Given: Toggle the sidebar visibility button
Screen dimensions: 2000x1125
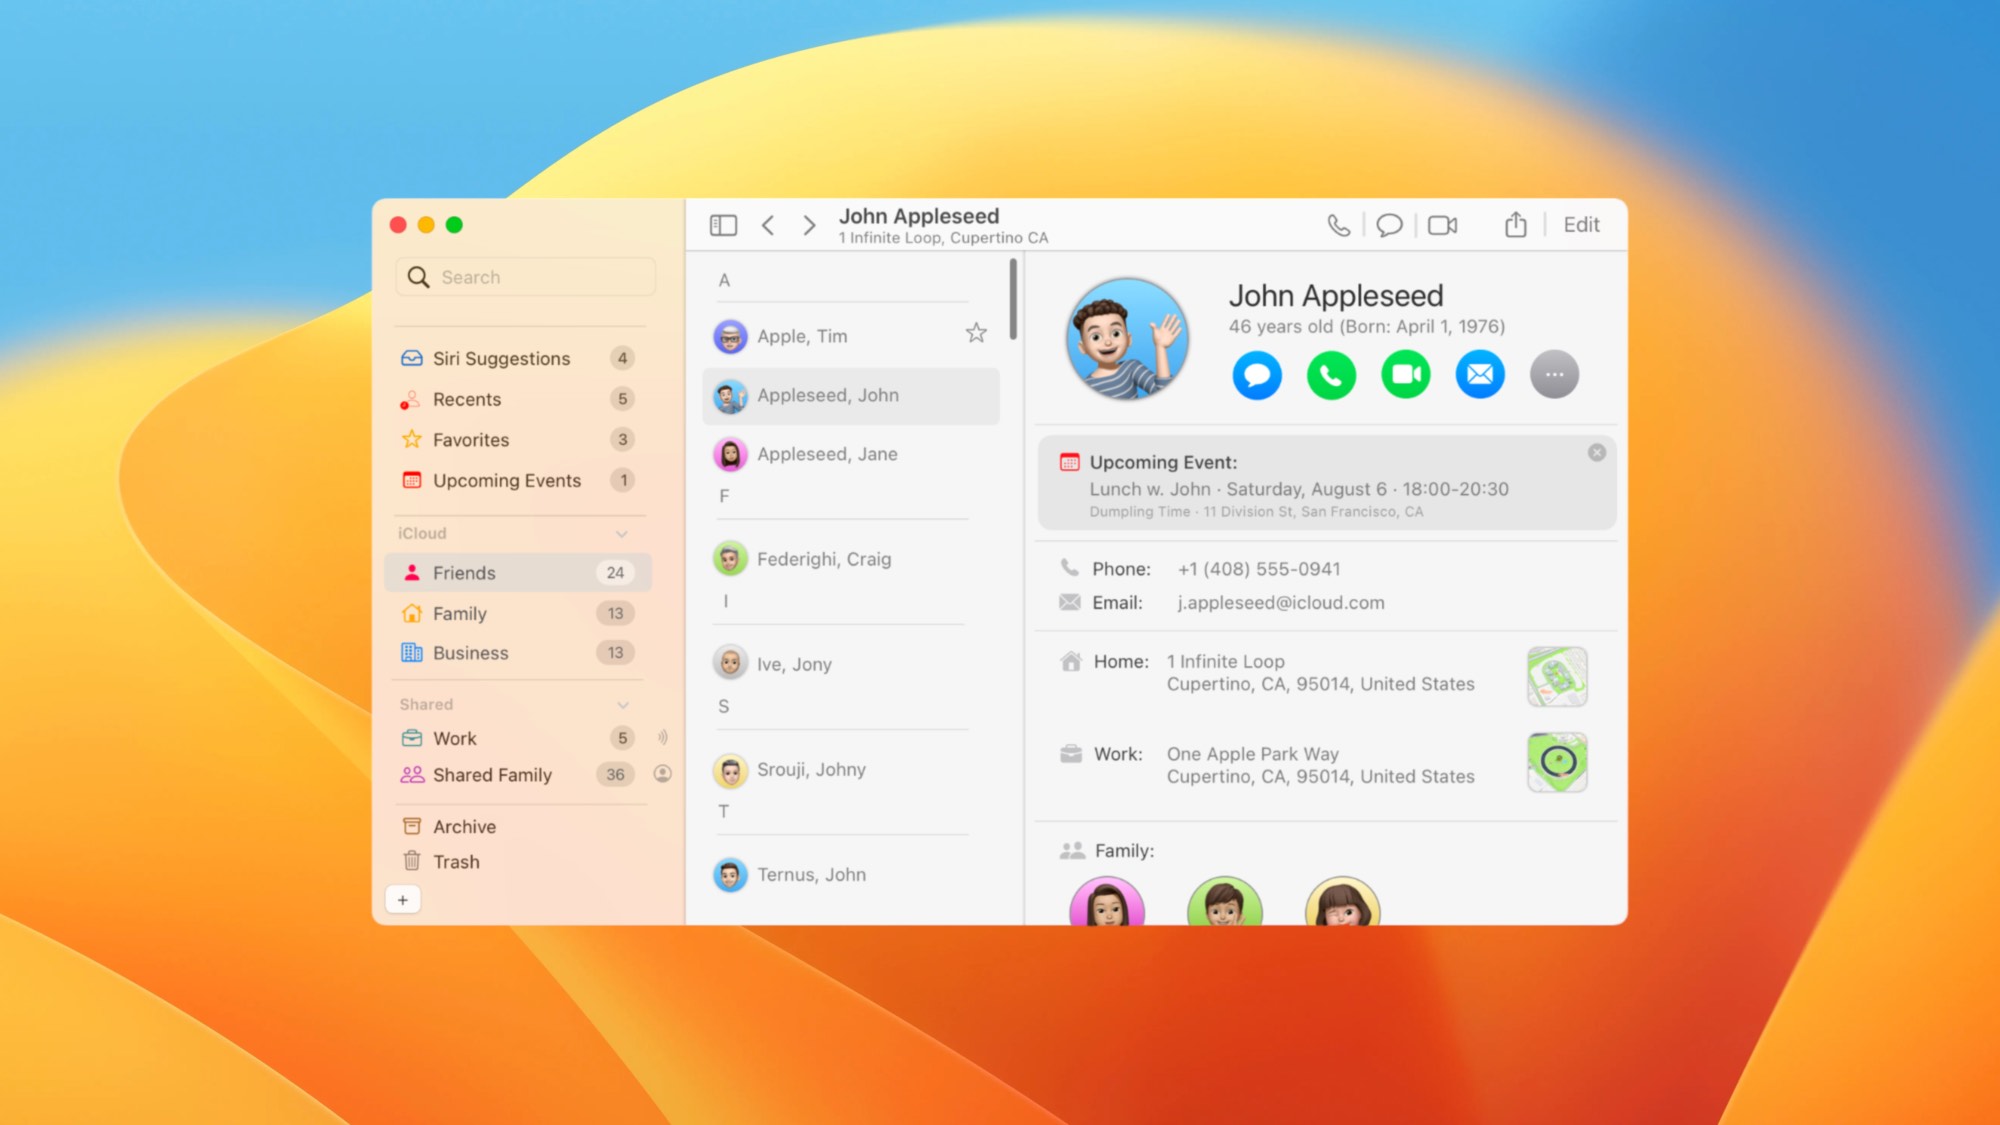Looking at the screenshot, I should click(723, 225).
